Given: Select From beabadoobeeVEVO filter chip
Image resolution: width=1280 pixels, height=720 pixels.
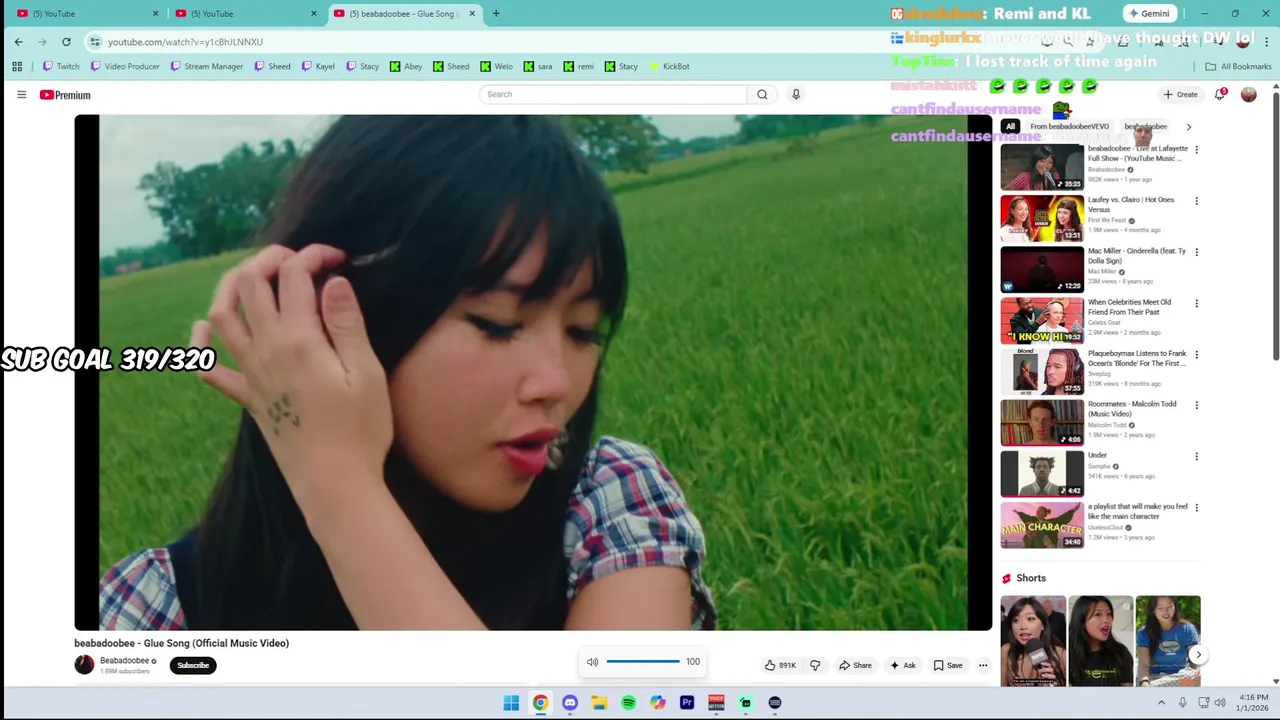Looking at the screenshot, I should click(x=1069, y=127).
